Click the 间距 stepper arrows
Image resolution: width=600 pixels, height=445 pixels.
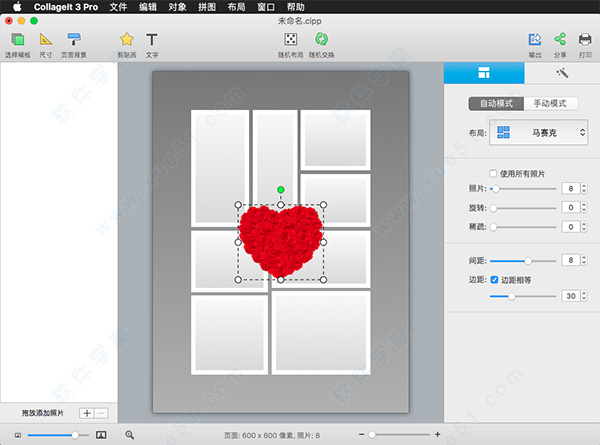point(584,260)
